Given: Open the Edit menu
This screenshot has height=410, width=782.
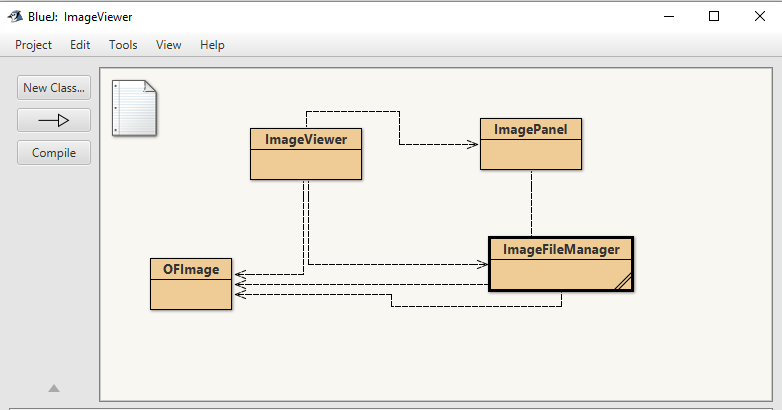Looking at the screenshot, I should click(80, 45).
